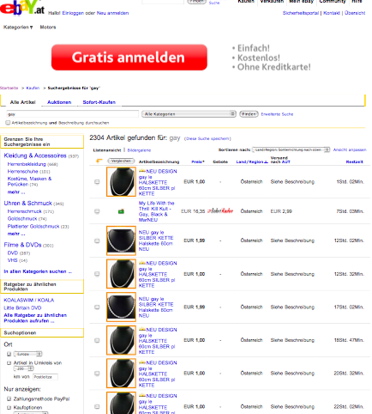Open Kleidung & Accessoires category
The width and height of the screenshot is (372, 414).
35,155
